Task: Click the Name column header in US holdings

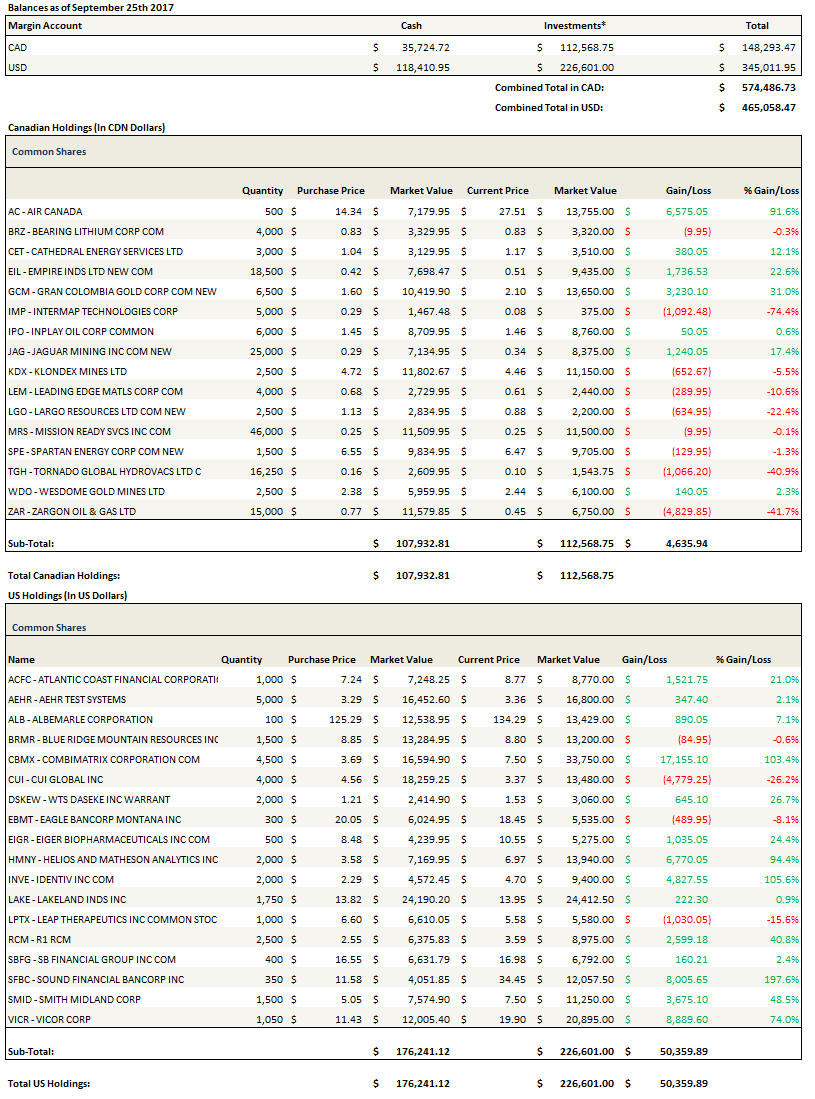Action: point(21,660)
